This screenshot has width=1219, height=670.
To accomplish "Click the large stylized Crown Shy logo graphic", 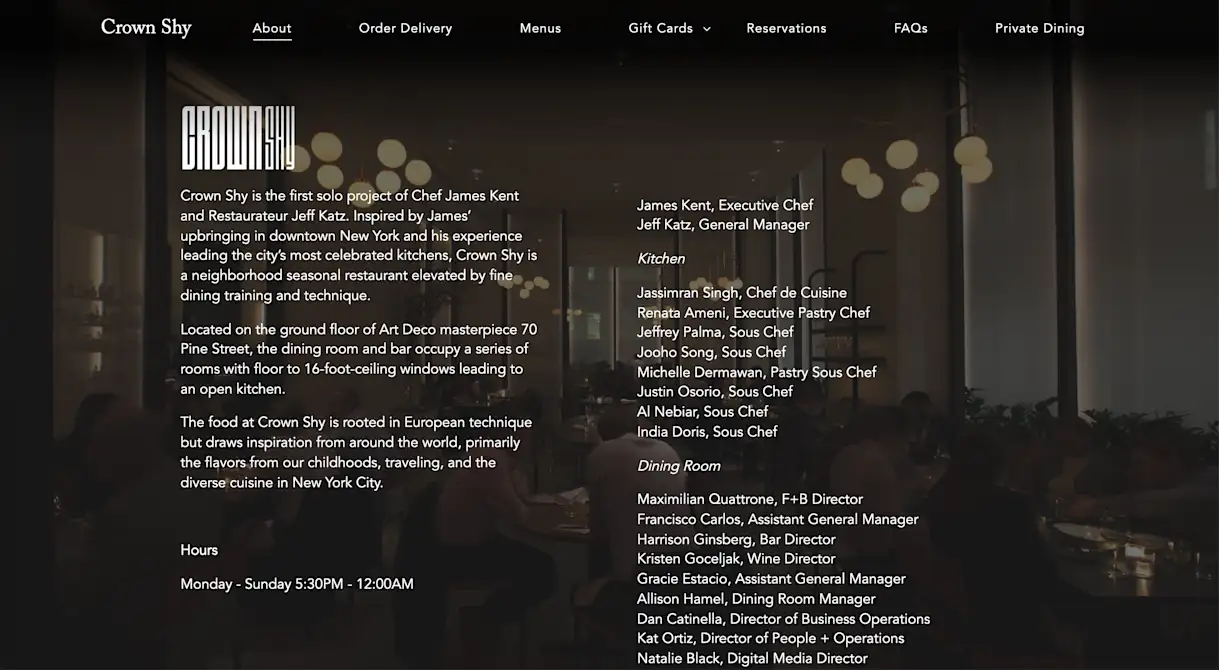I will pyautogui.click(x=238, y=138).
